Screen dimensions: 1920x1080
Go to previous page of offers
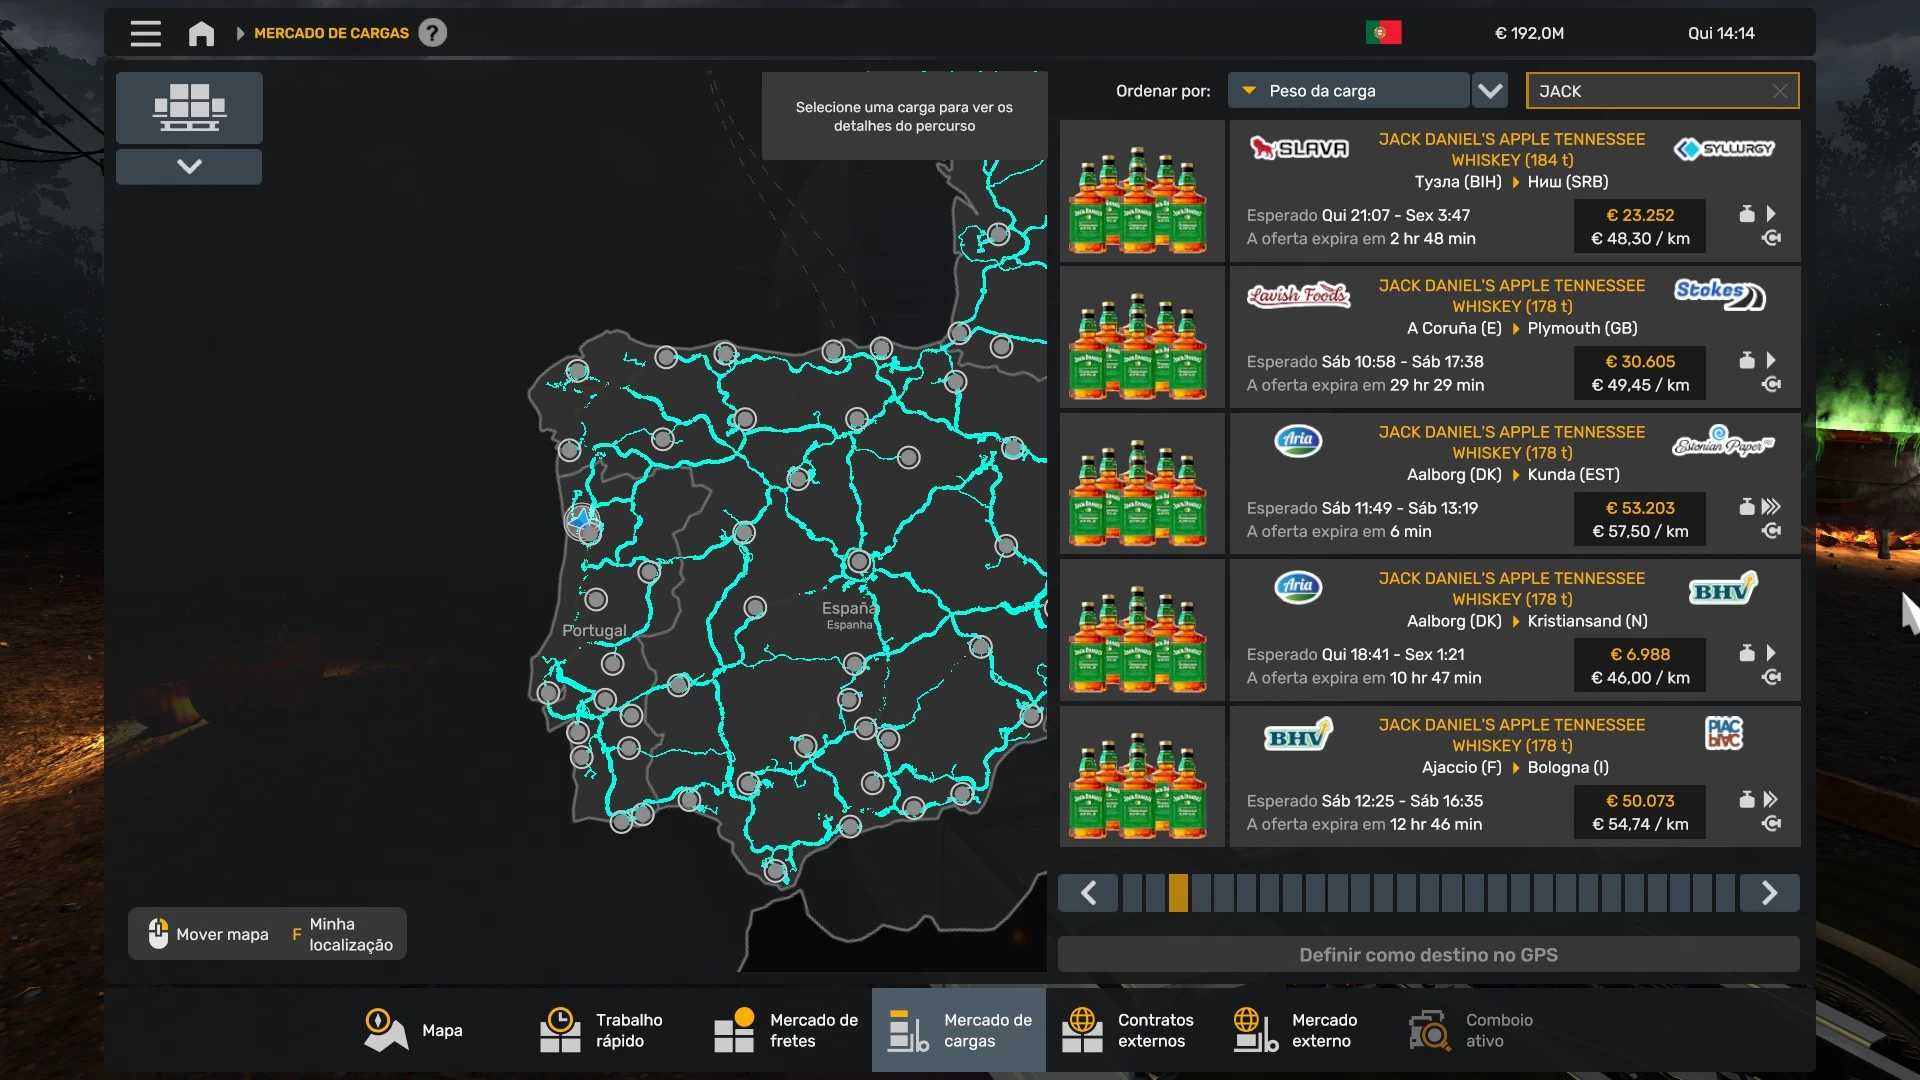coord(1089,892)
